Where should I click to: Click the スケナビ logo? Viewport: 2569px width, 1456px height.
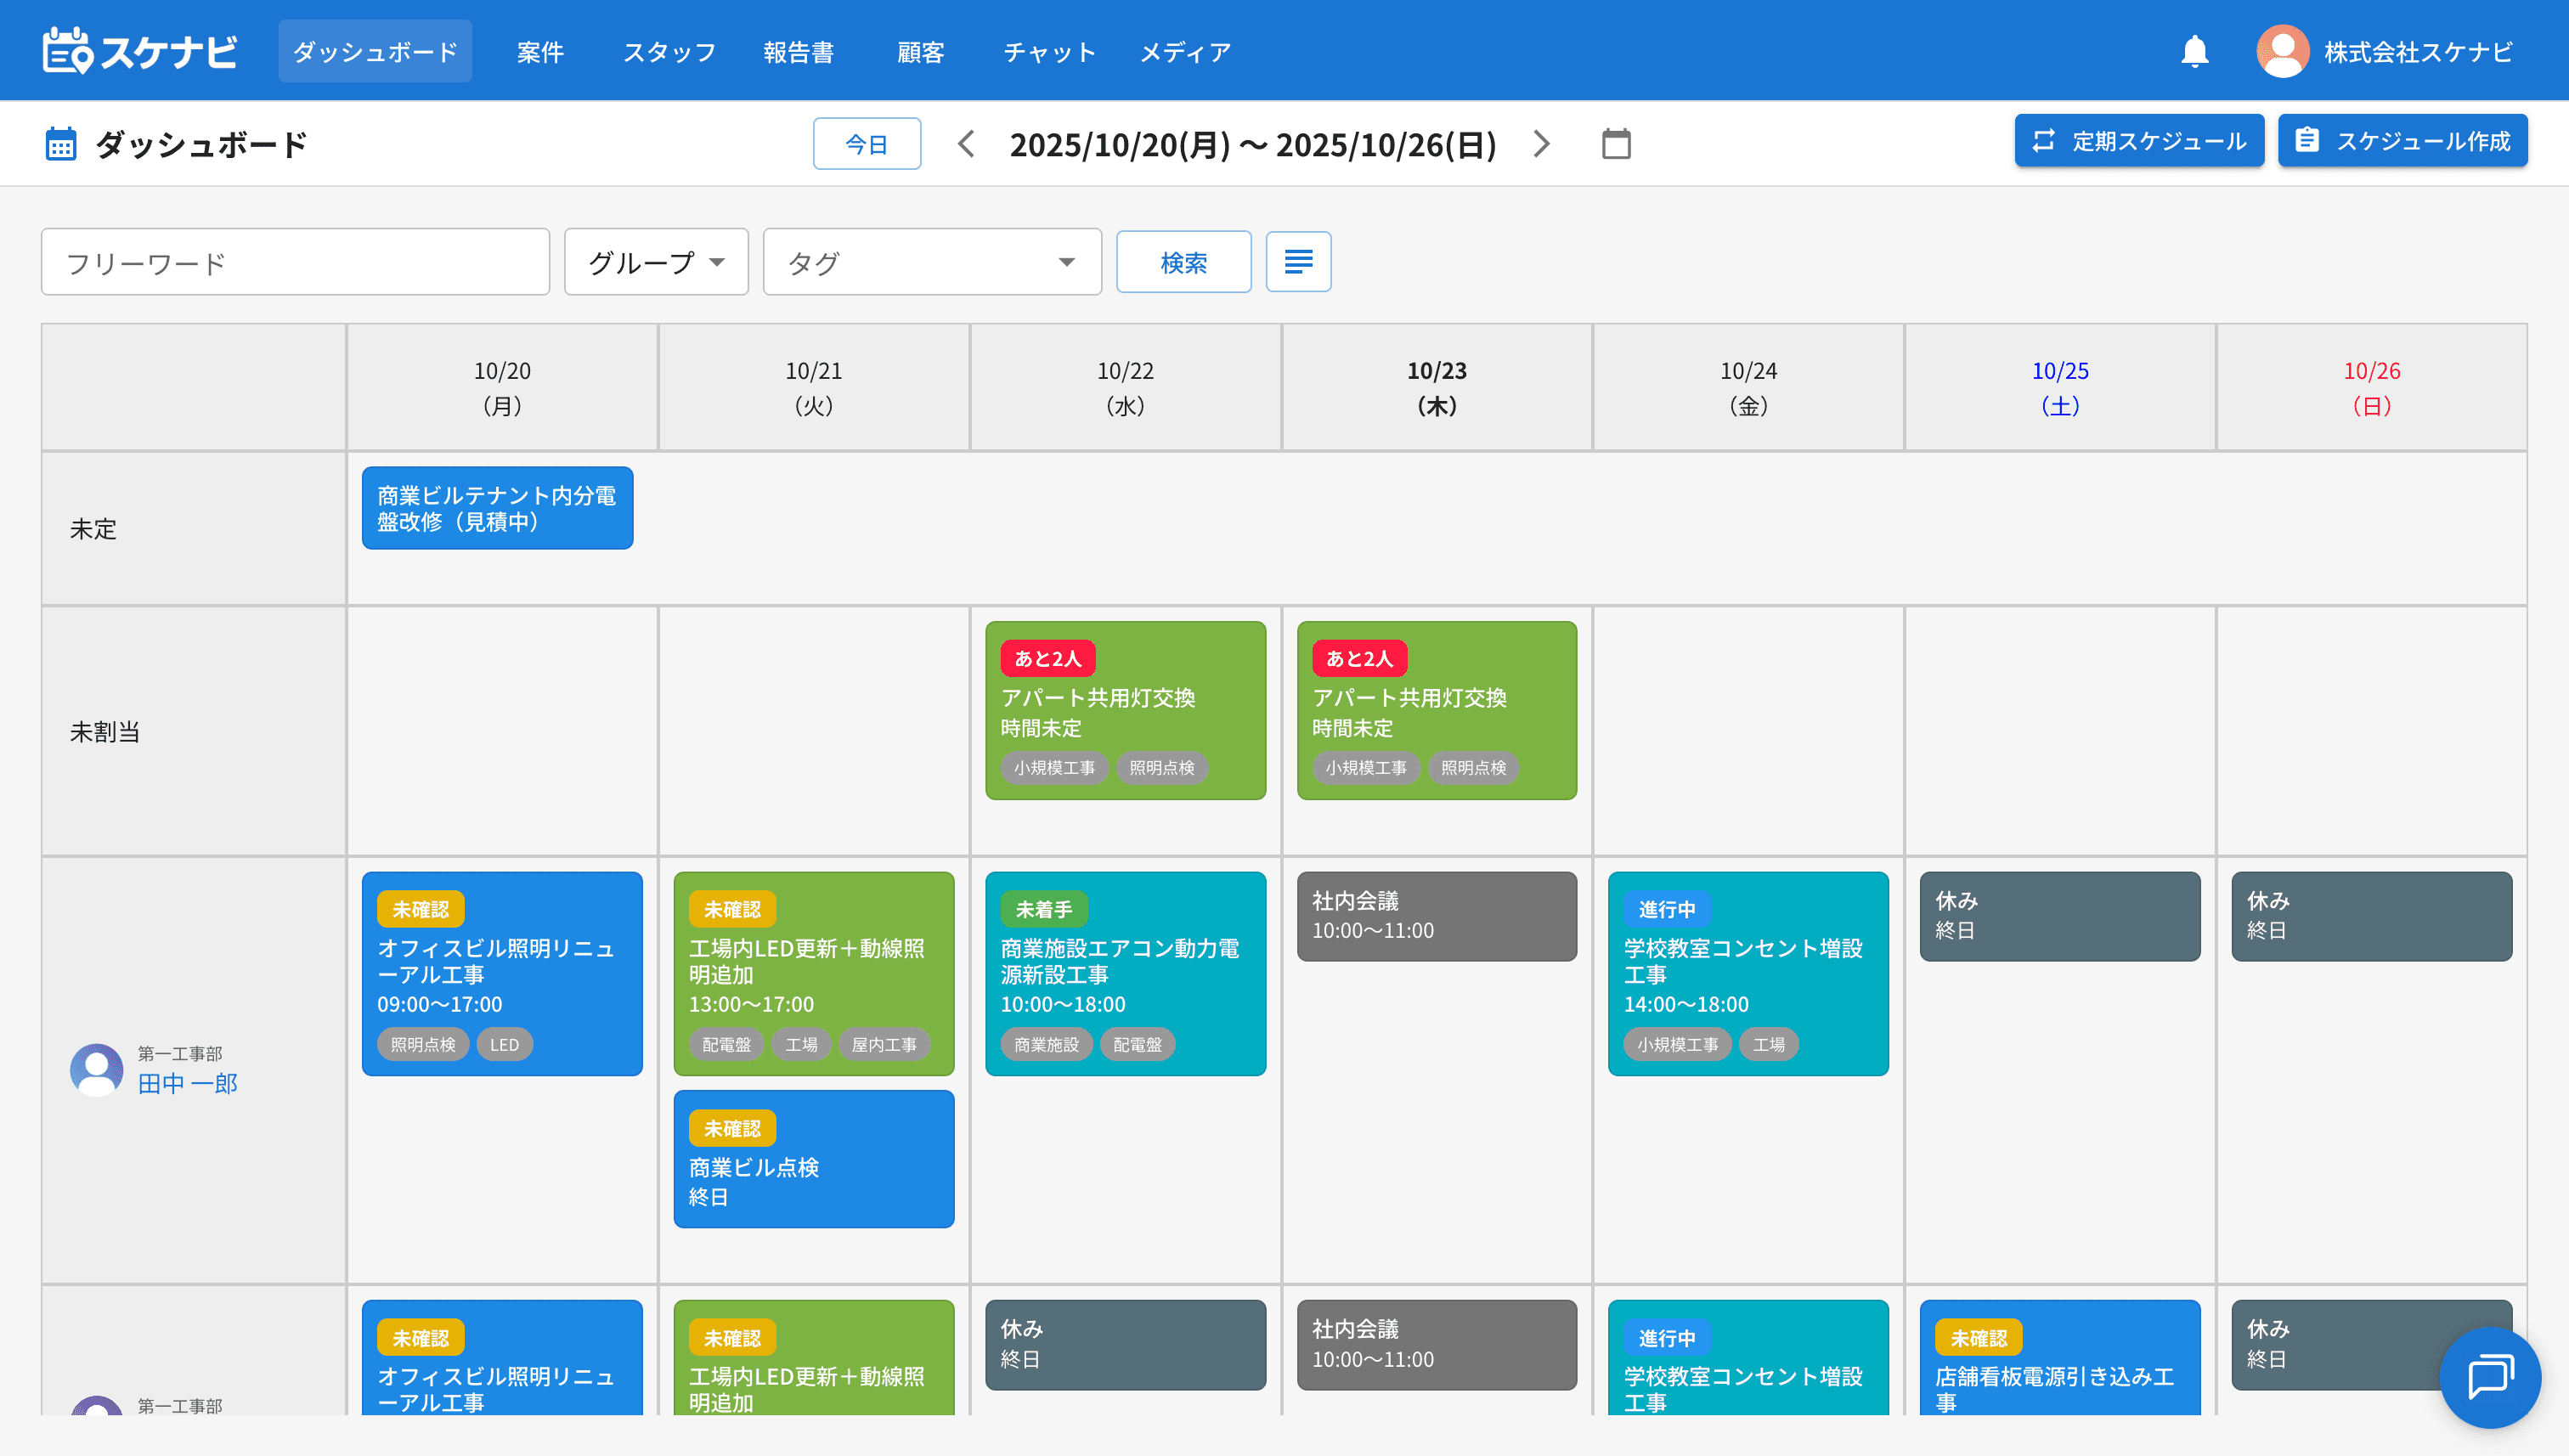point(140,51)
